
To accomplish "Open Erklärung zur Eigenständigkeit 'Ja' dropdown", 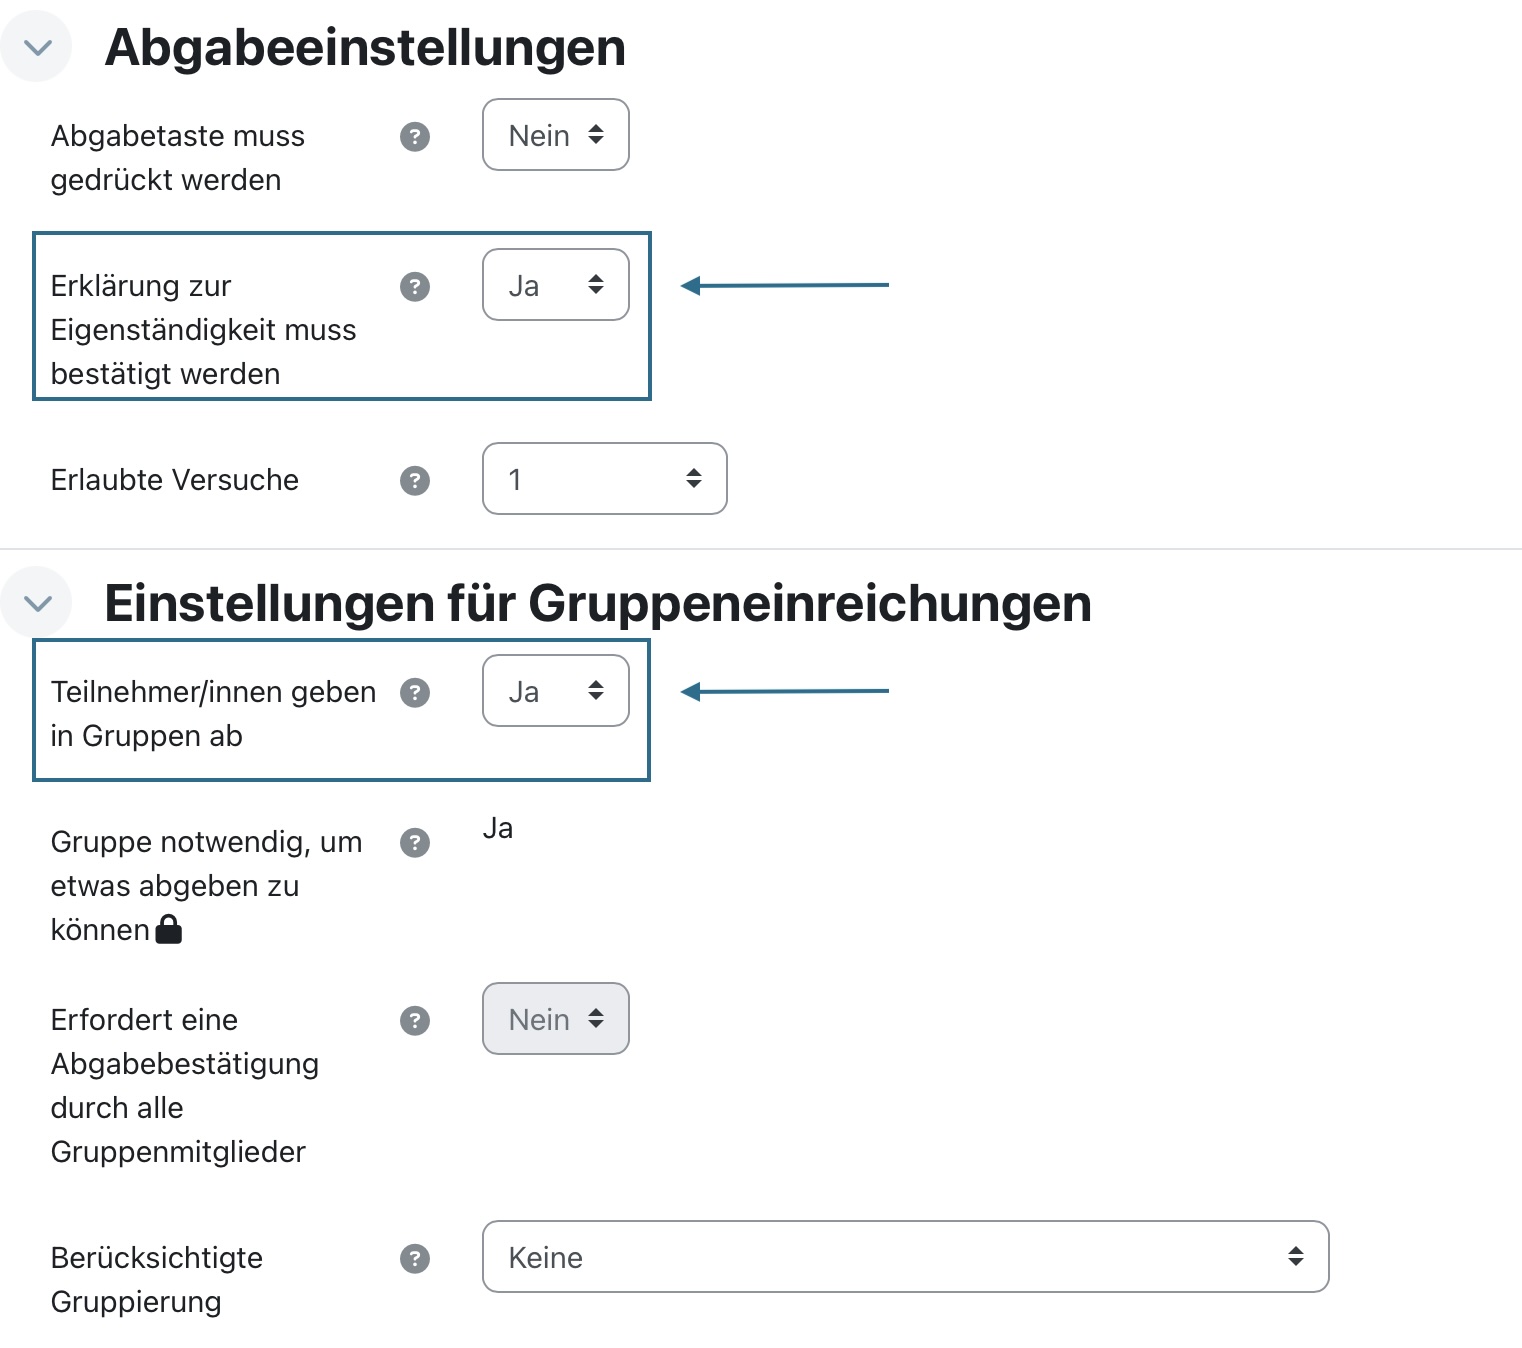I will [x=556, y=285].
